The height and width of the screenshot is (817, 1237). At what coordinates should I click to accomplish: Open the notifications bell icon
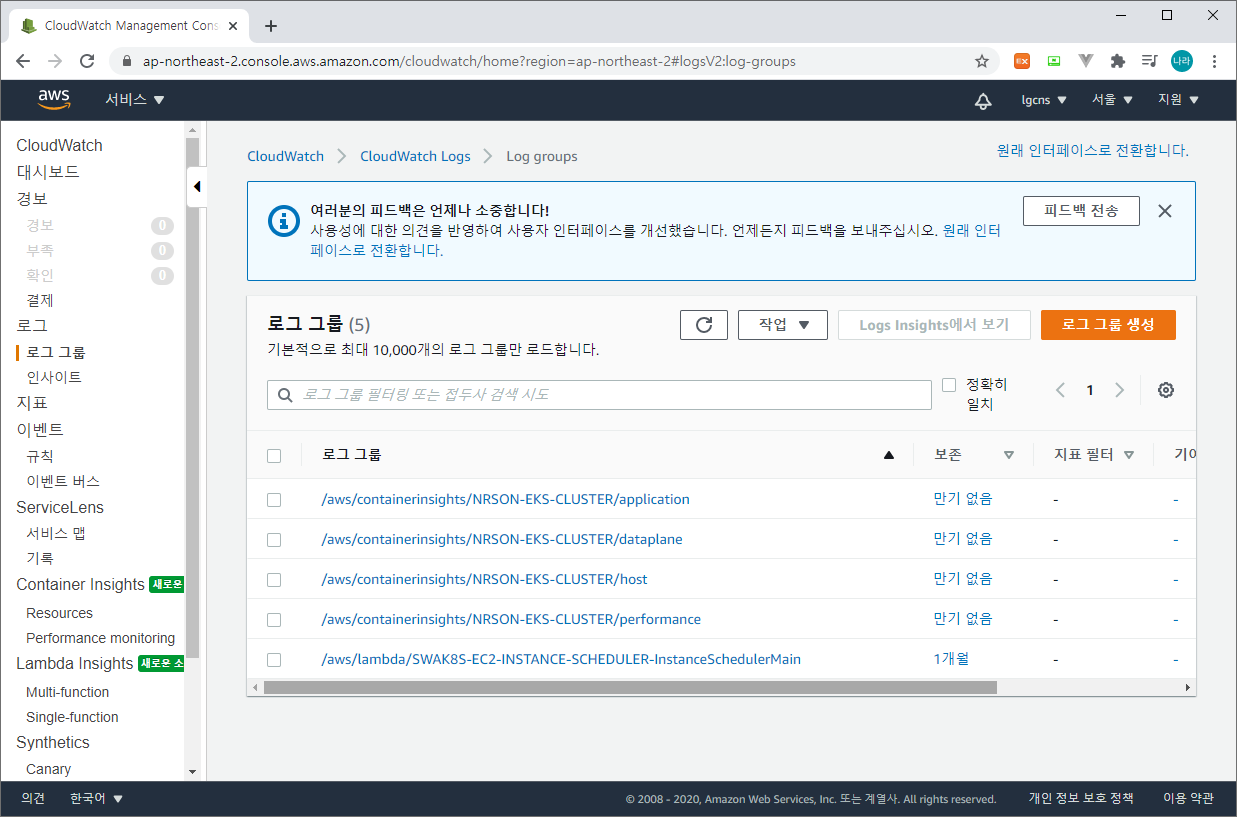click(x=983, y=100)
